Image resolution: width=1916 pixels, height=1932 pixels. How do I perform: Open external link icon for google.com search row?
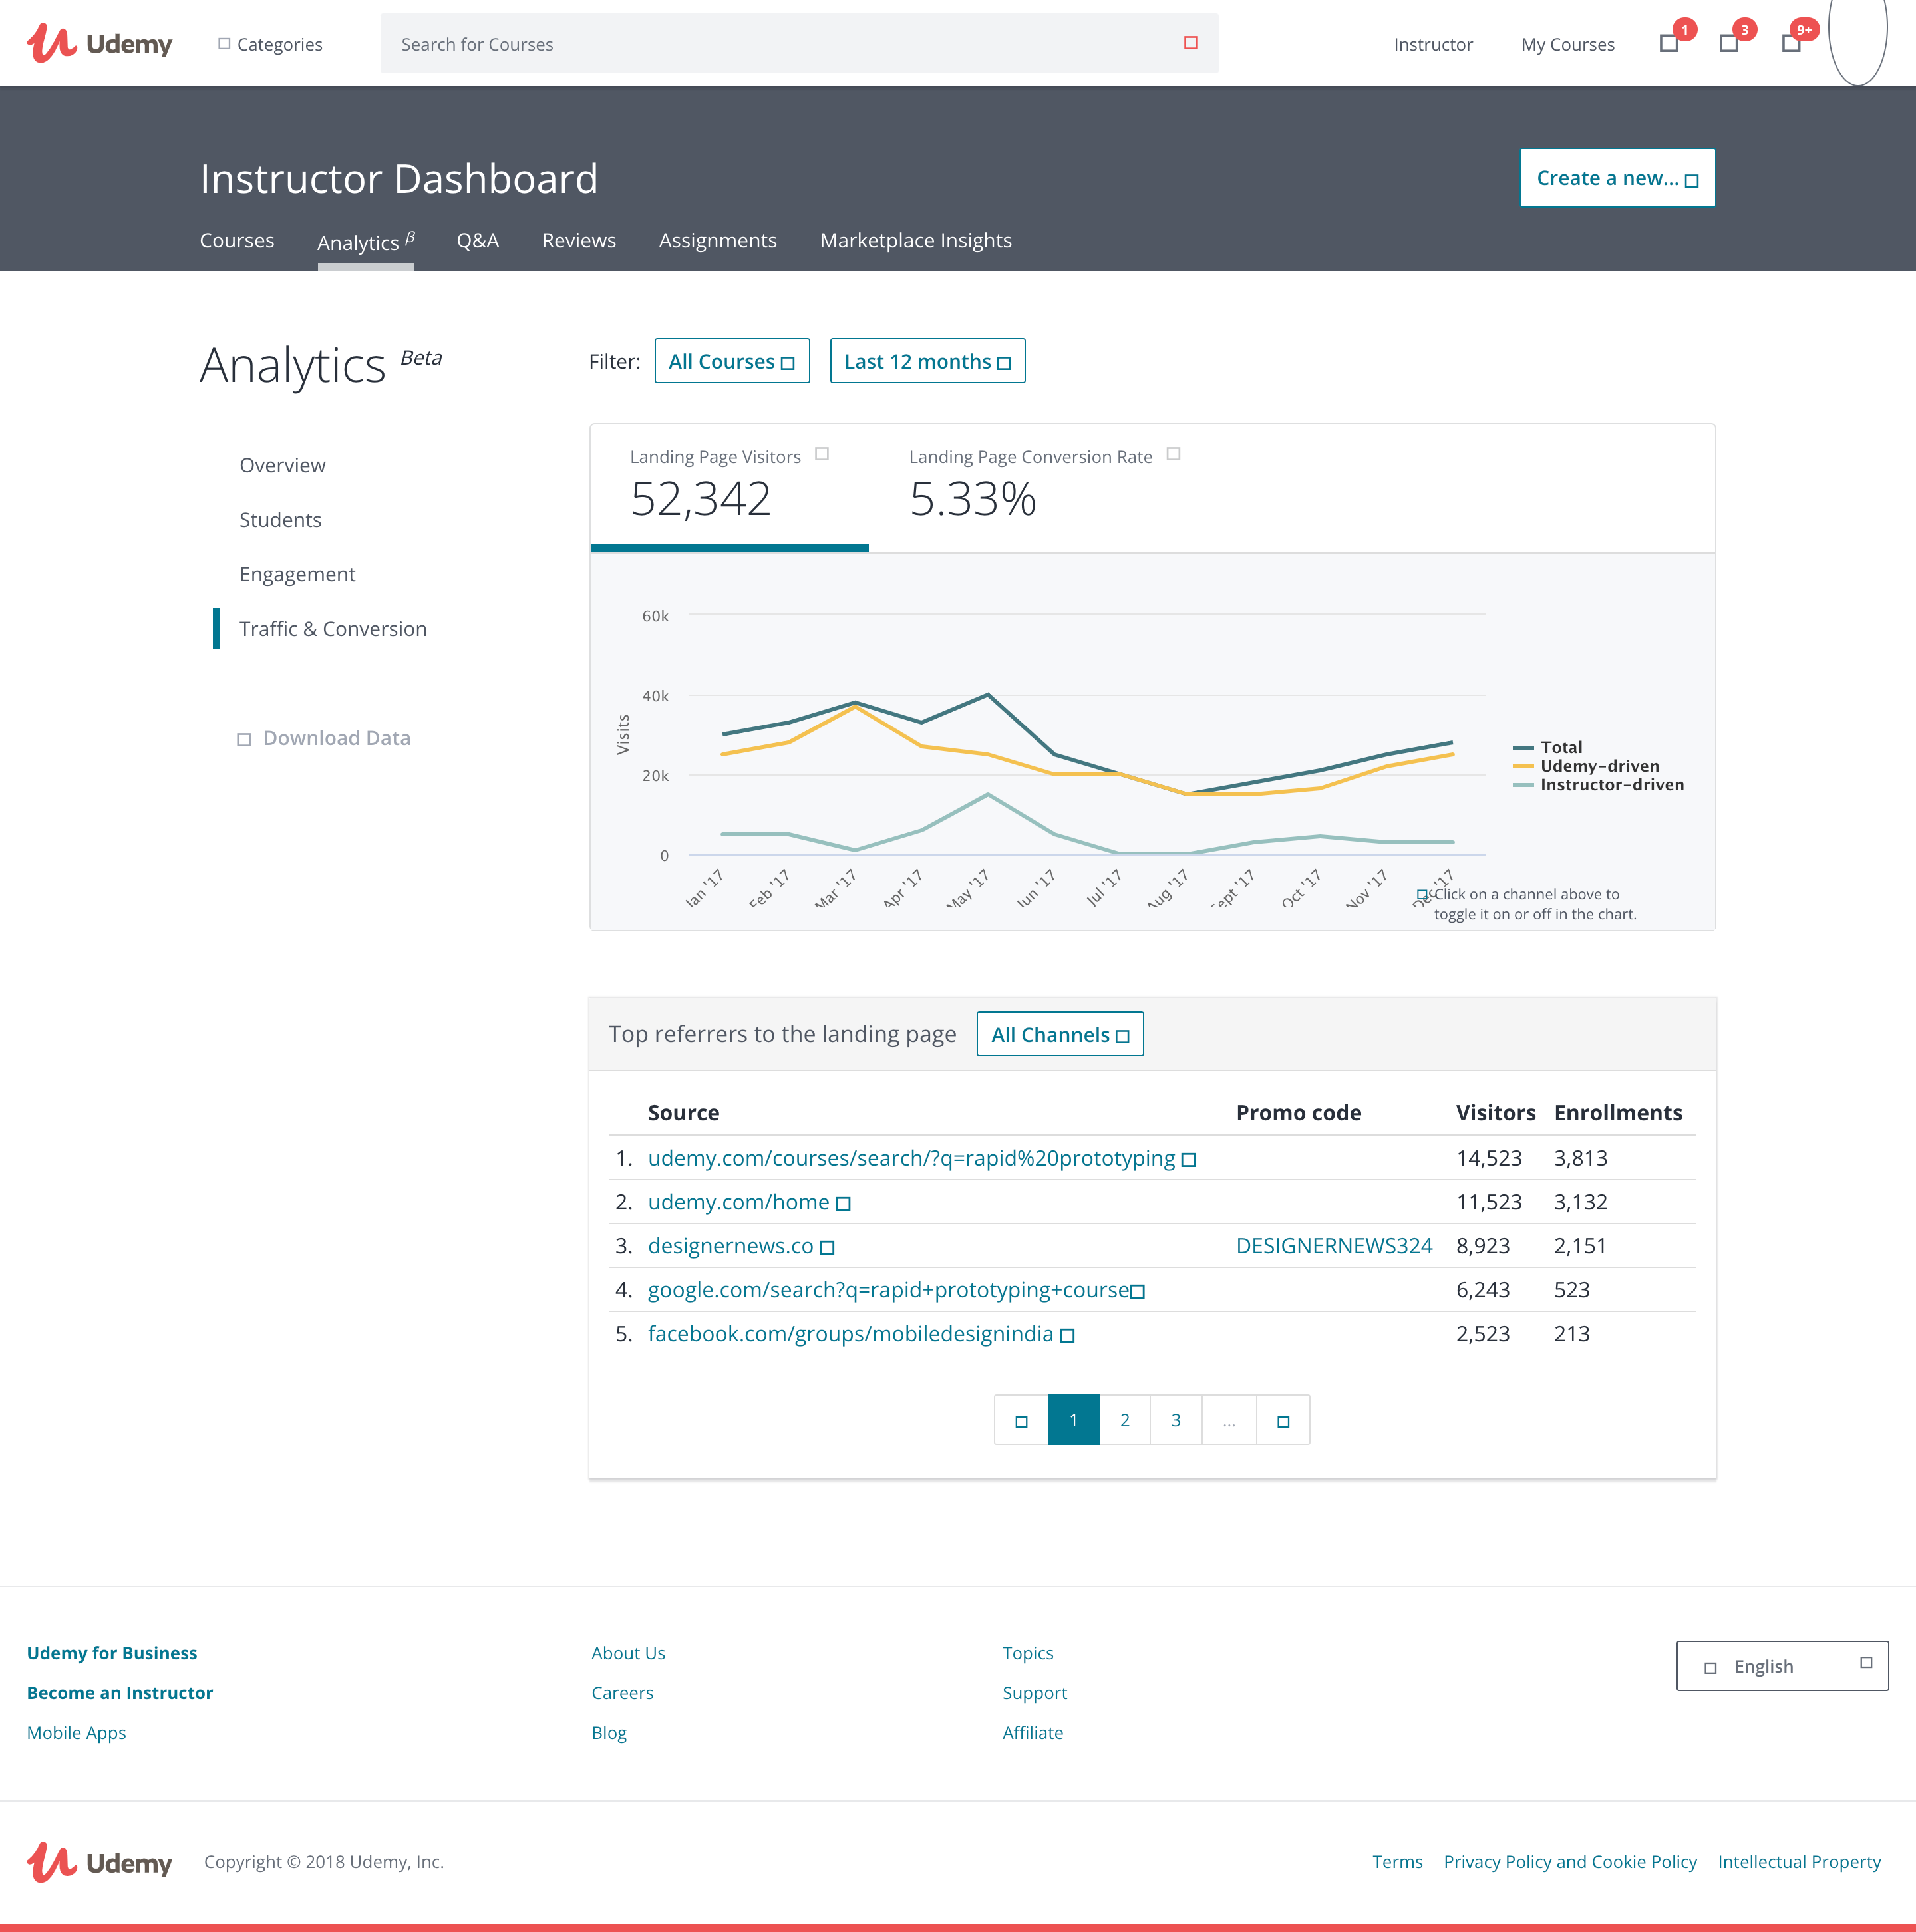pyautogui.click(x=1137, y=1291)
